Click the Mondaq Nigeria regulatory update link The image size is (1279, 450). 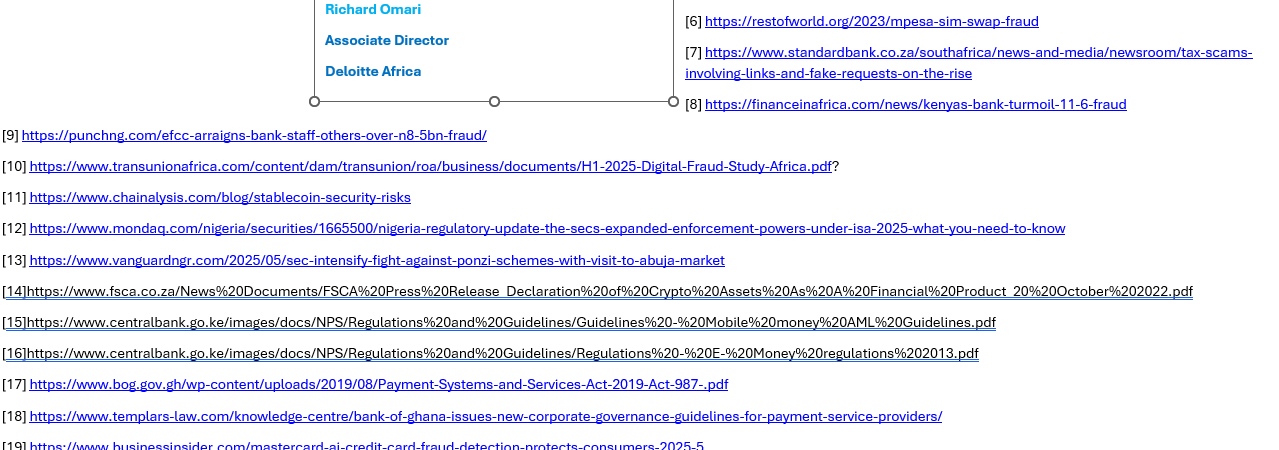(547, 229)
